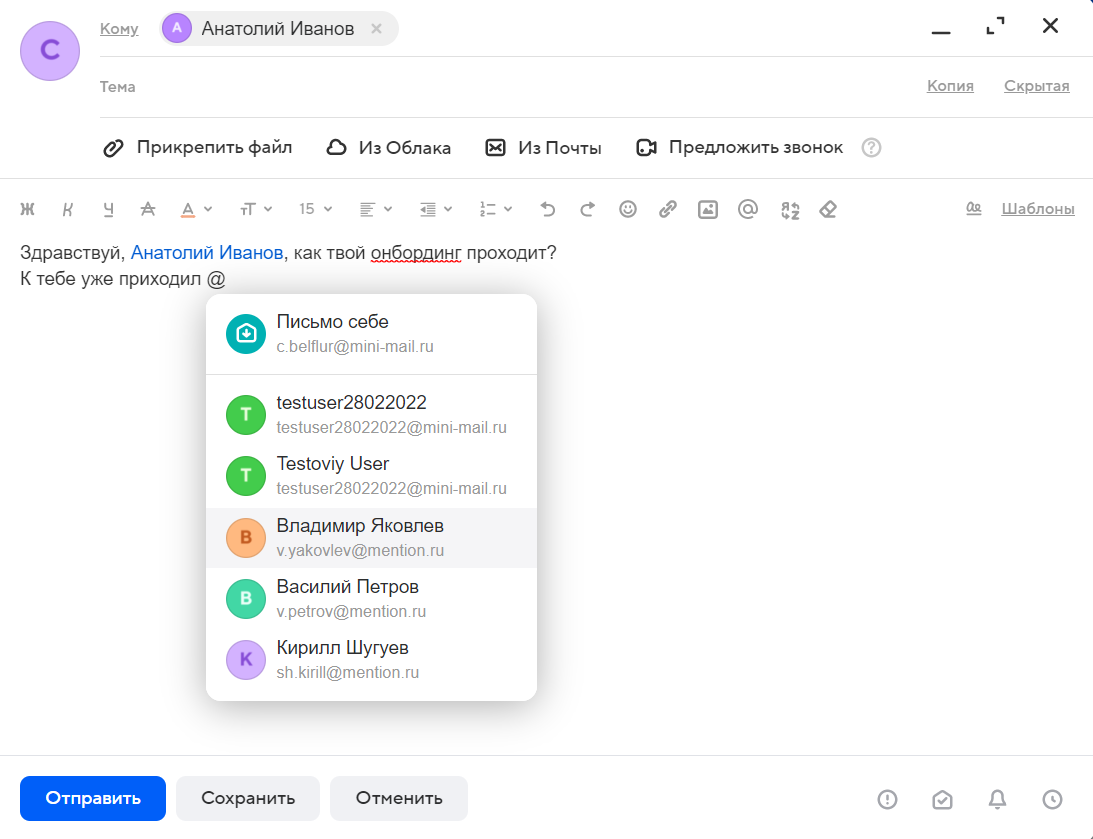Open the text alignment dropdown

pos(374,209)
